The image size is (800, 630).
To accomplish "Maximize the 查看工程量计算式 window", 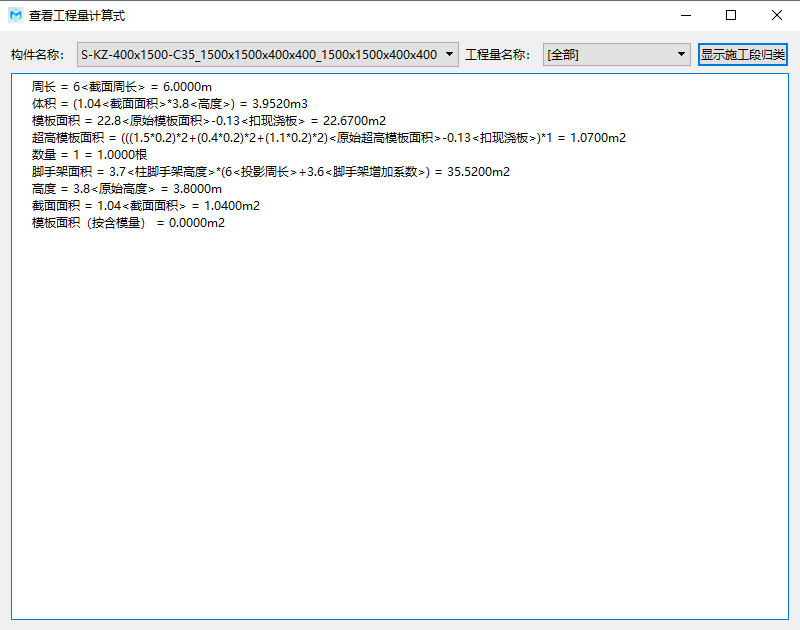I will pos(731,15).
